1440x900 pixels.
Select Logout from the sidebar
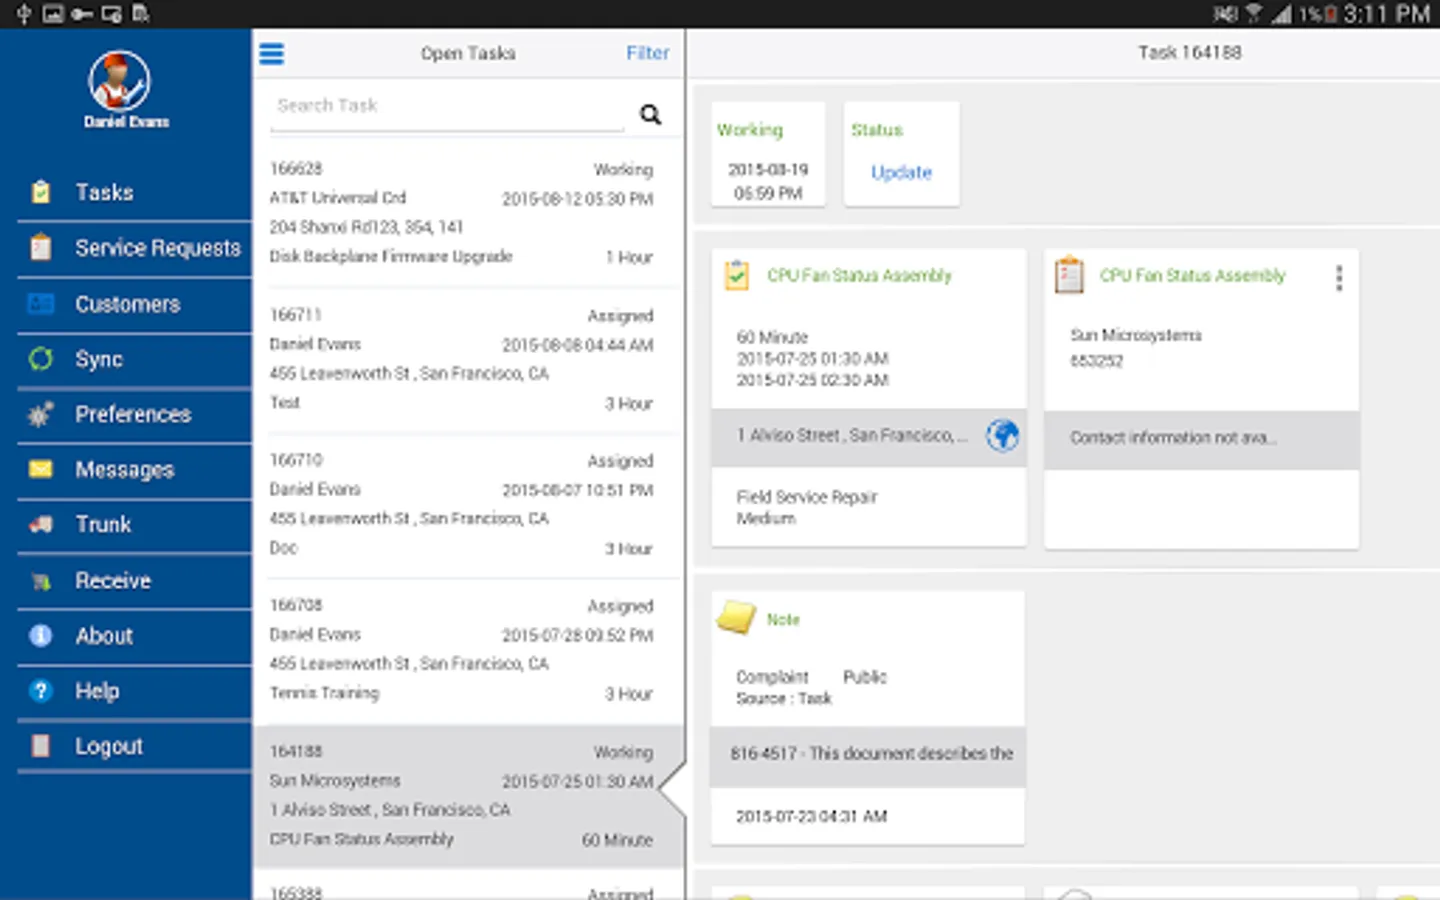coord(134,746)
